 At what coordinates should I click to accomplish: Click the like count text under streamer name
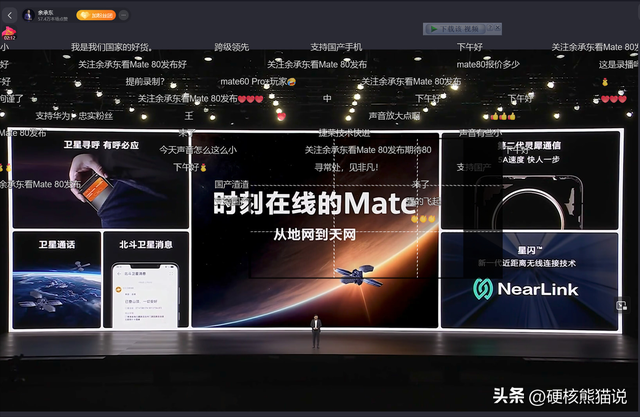tap(53, 19)
